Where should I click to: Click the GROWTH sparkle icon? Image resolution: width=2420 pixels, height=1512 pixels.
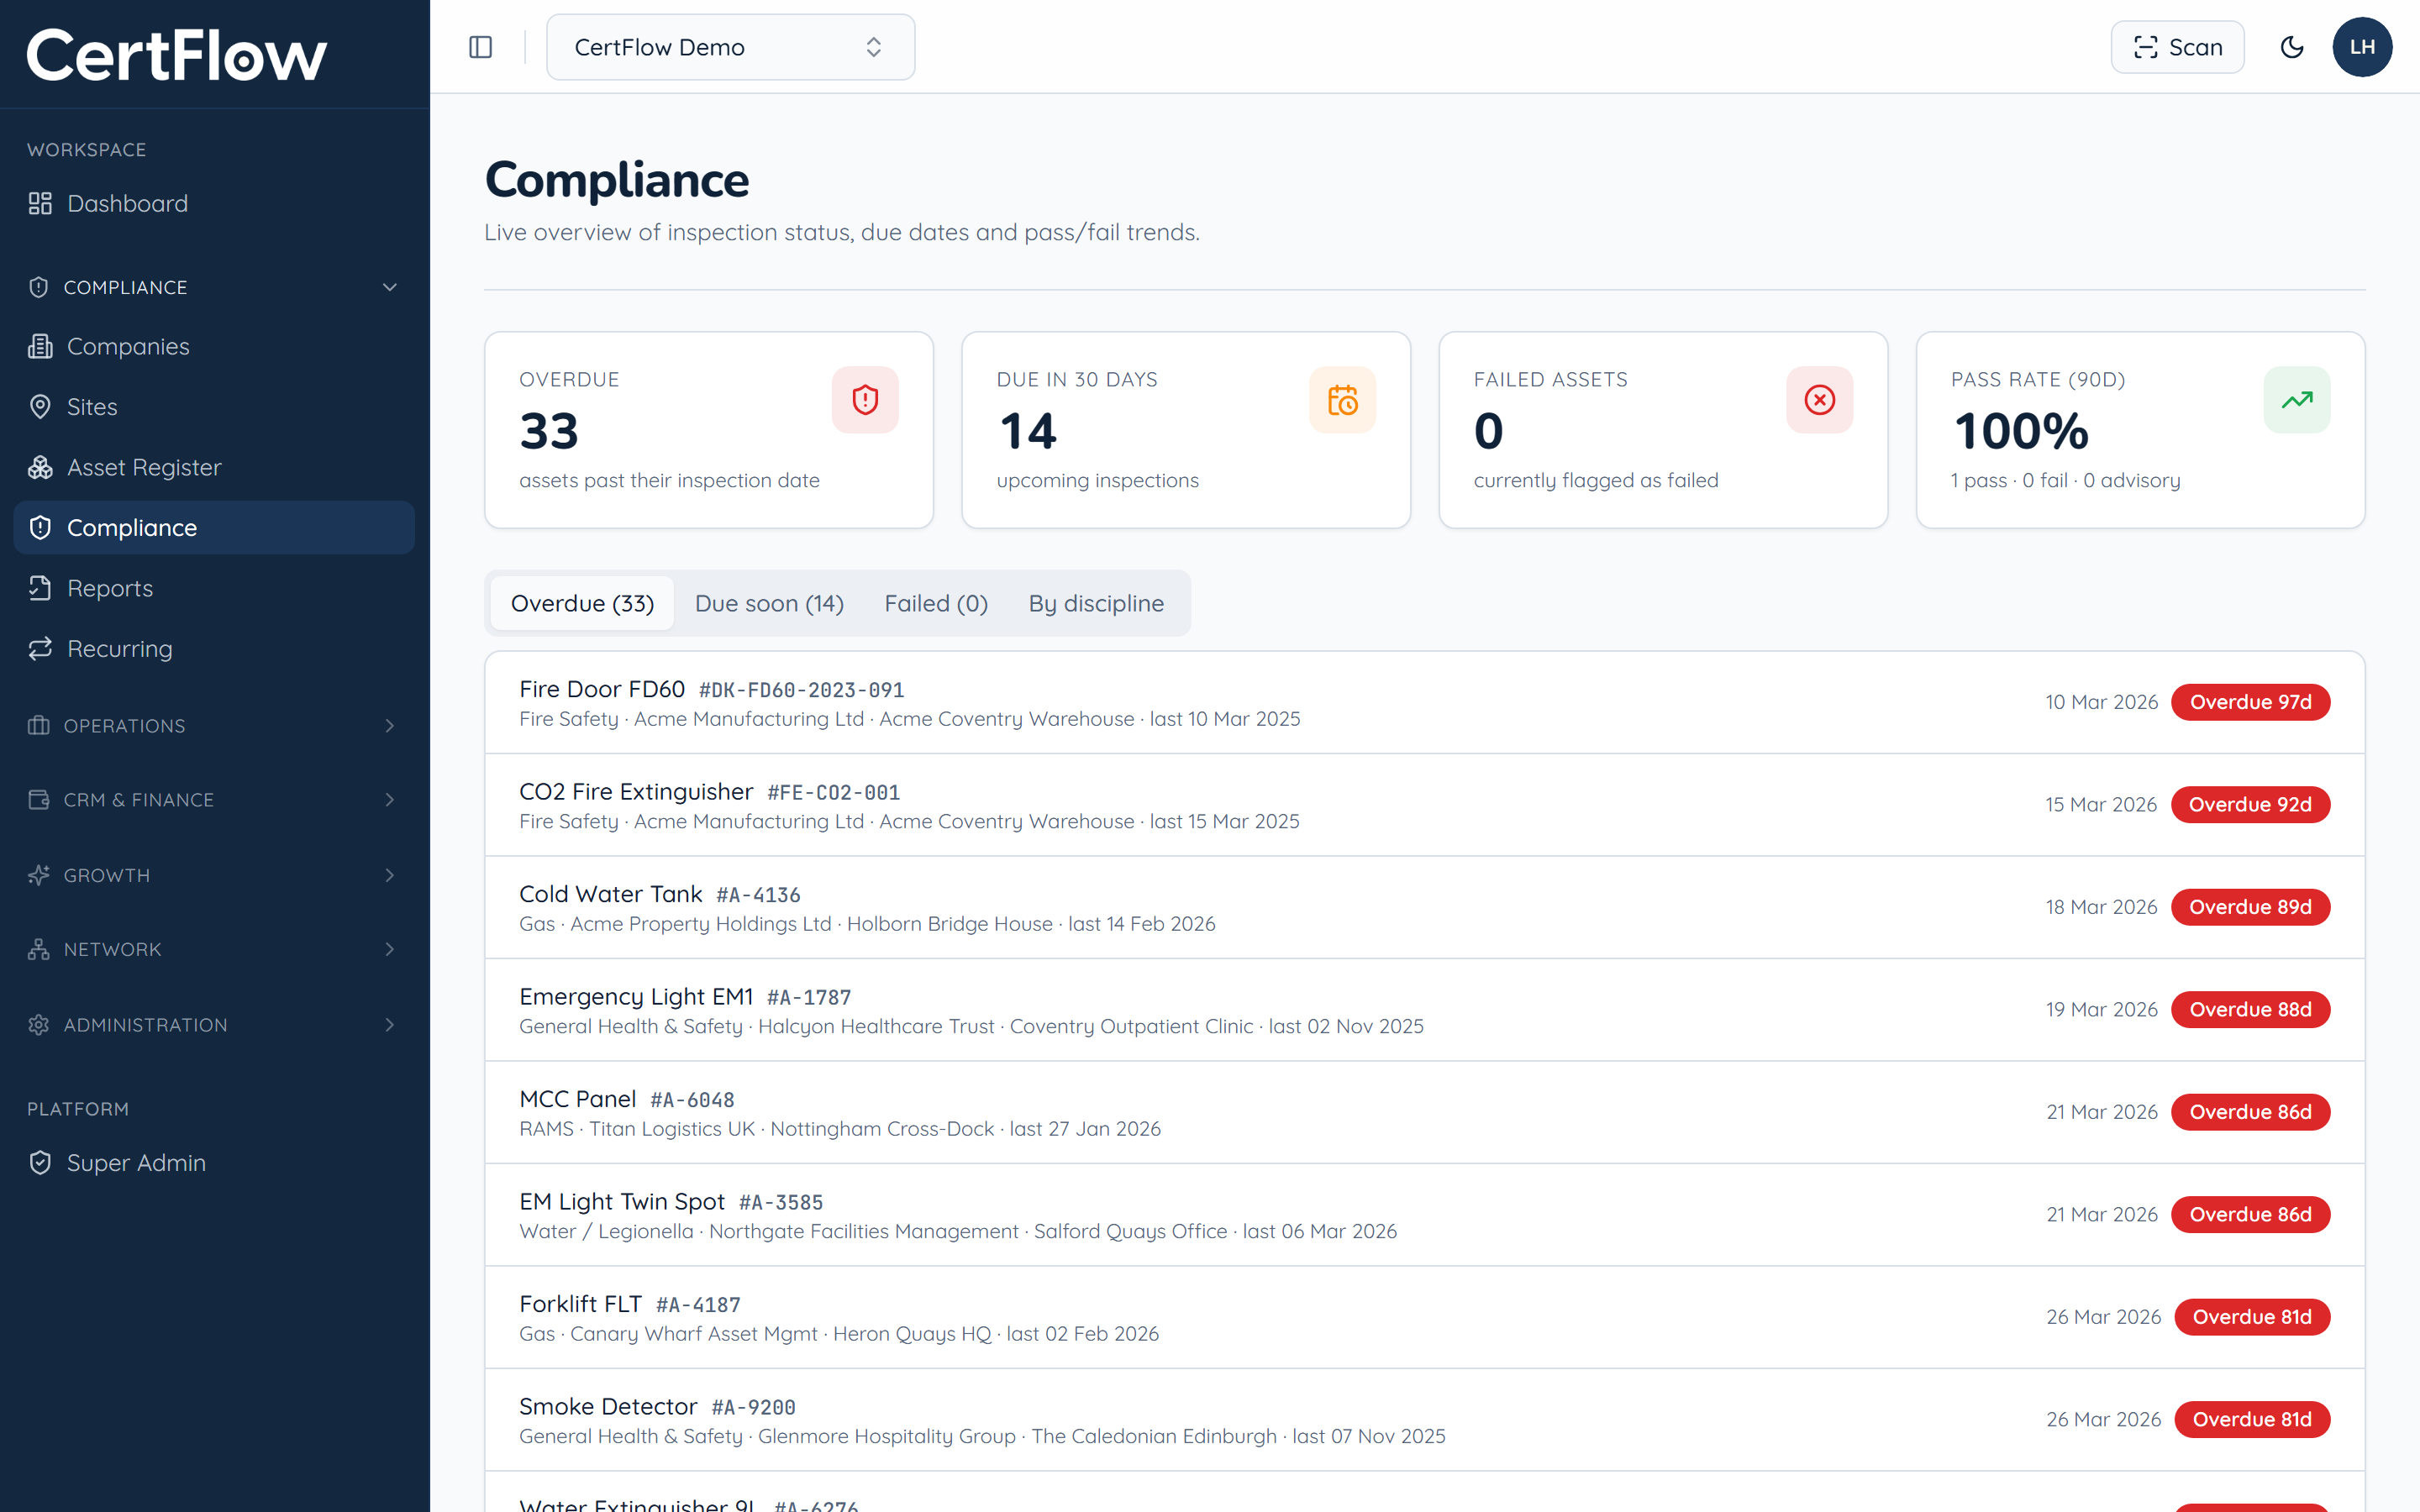(39, 875)
